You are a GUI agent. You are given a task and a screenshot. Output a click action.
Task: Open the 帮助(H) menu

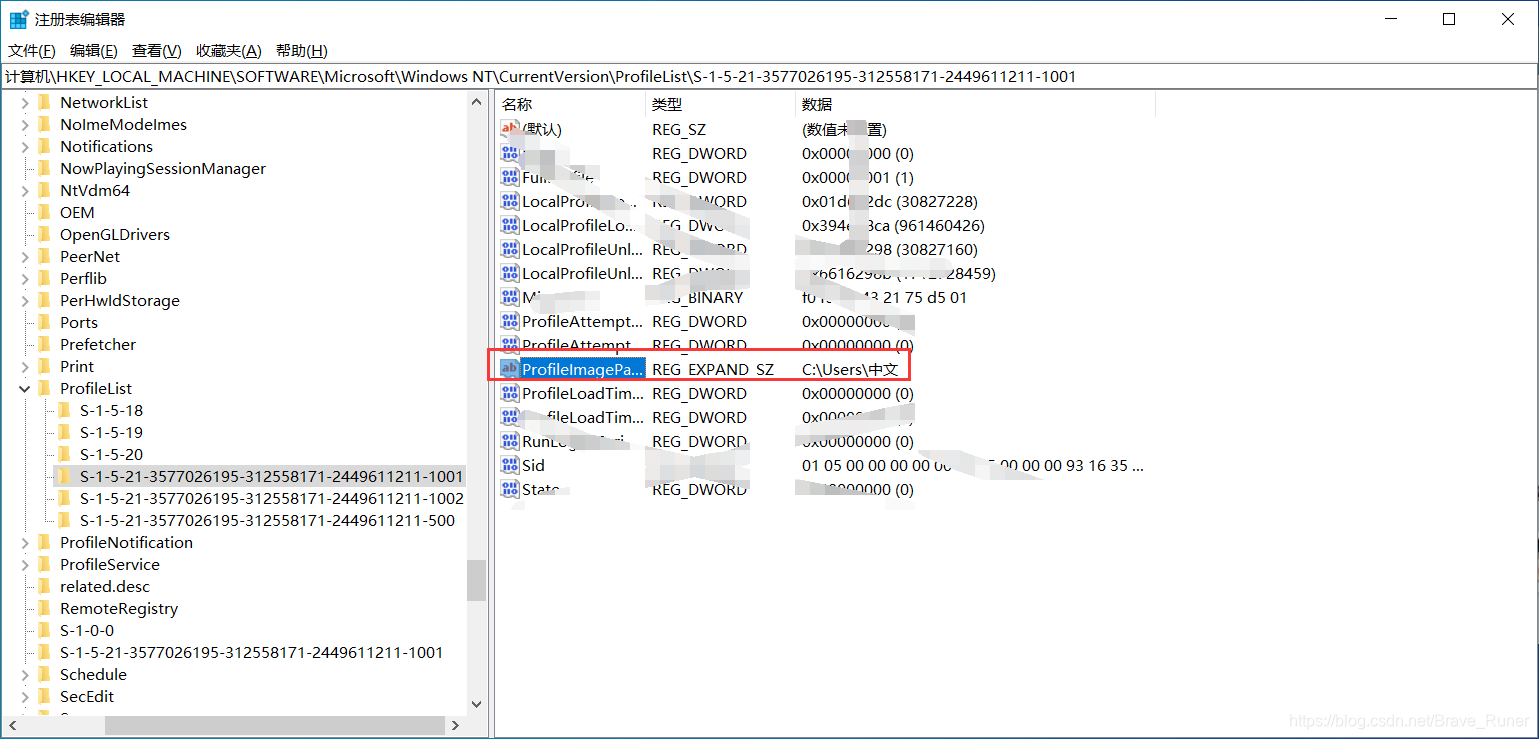click(x=301, y=51)
